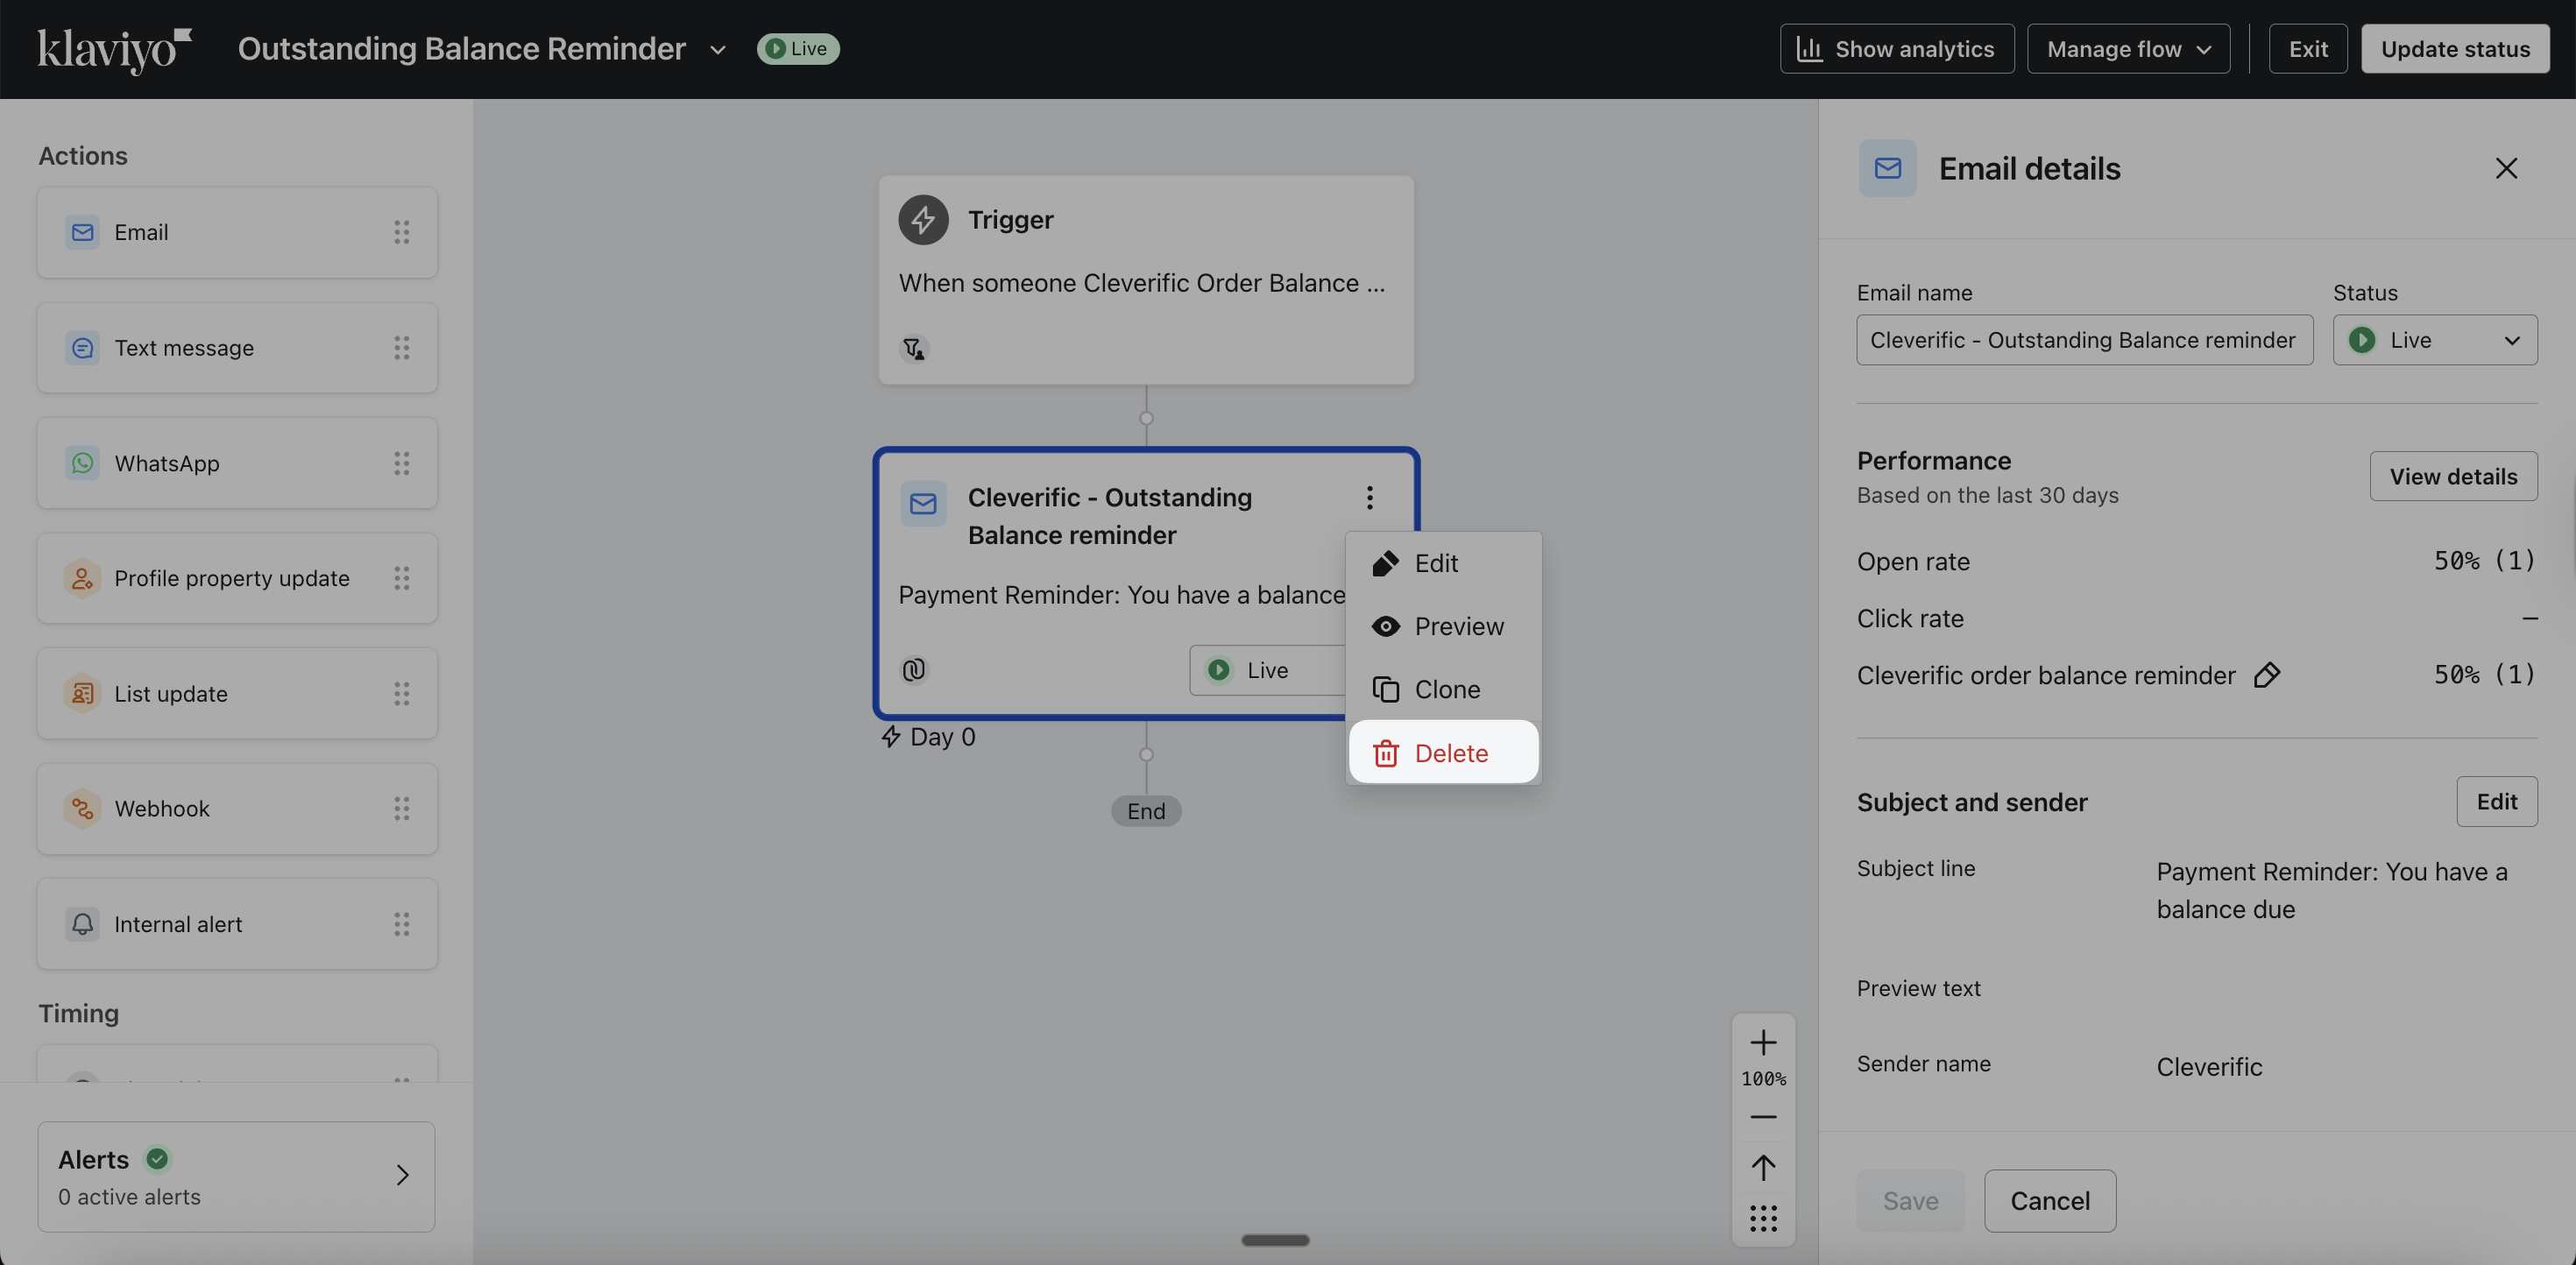This screenshot has width=2576, height=1265.
Task: Click the up arrow canvas control
Action: pyautogui.click(x=1763, y=1167)
